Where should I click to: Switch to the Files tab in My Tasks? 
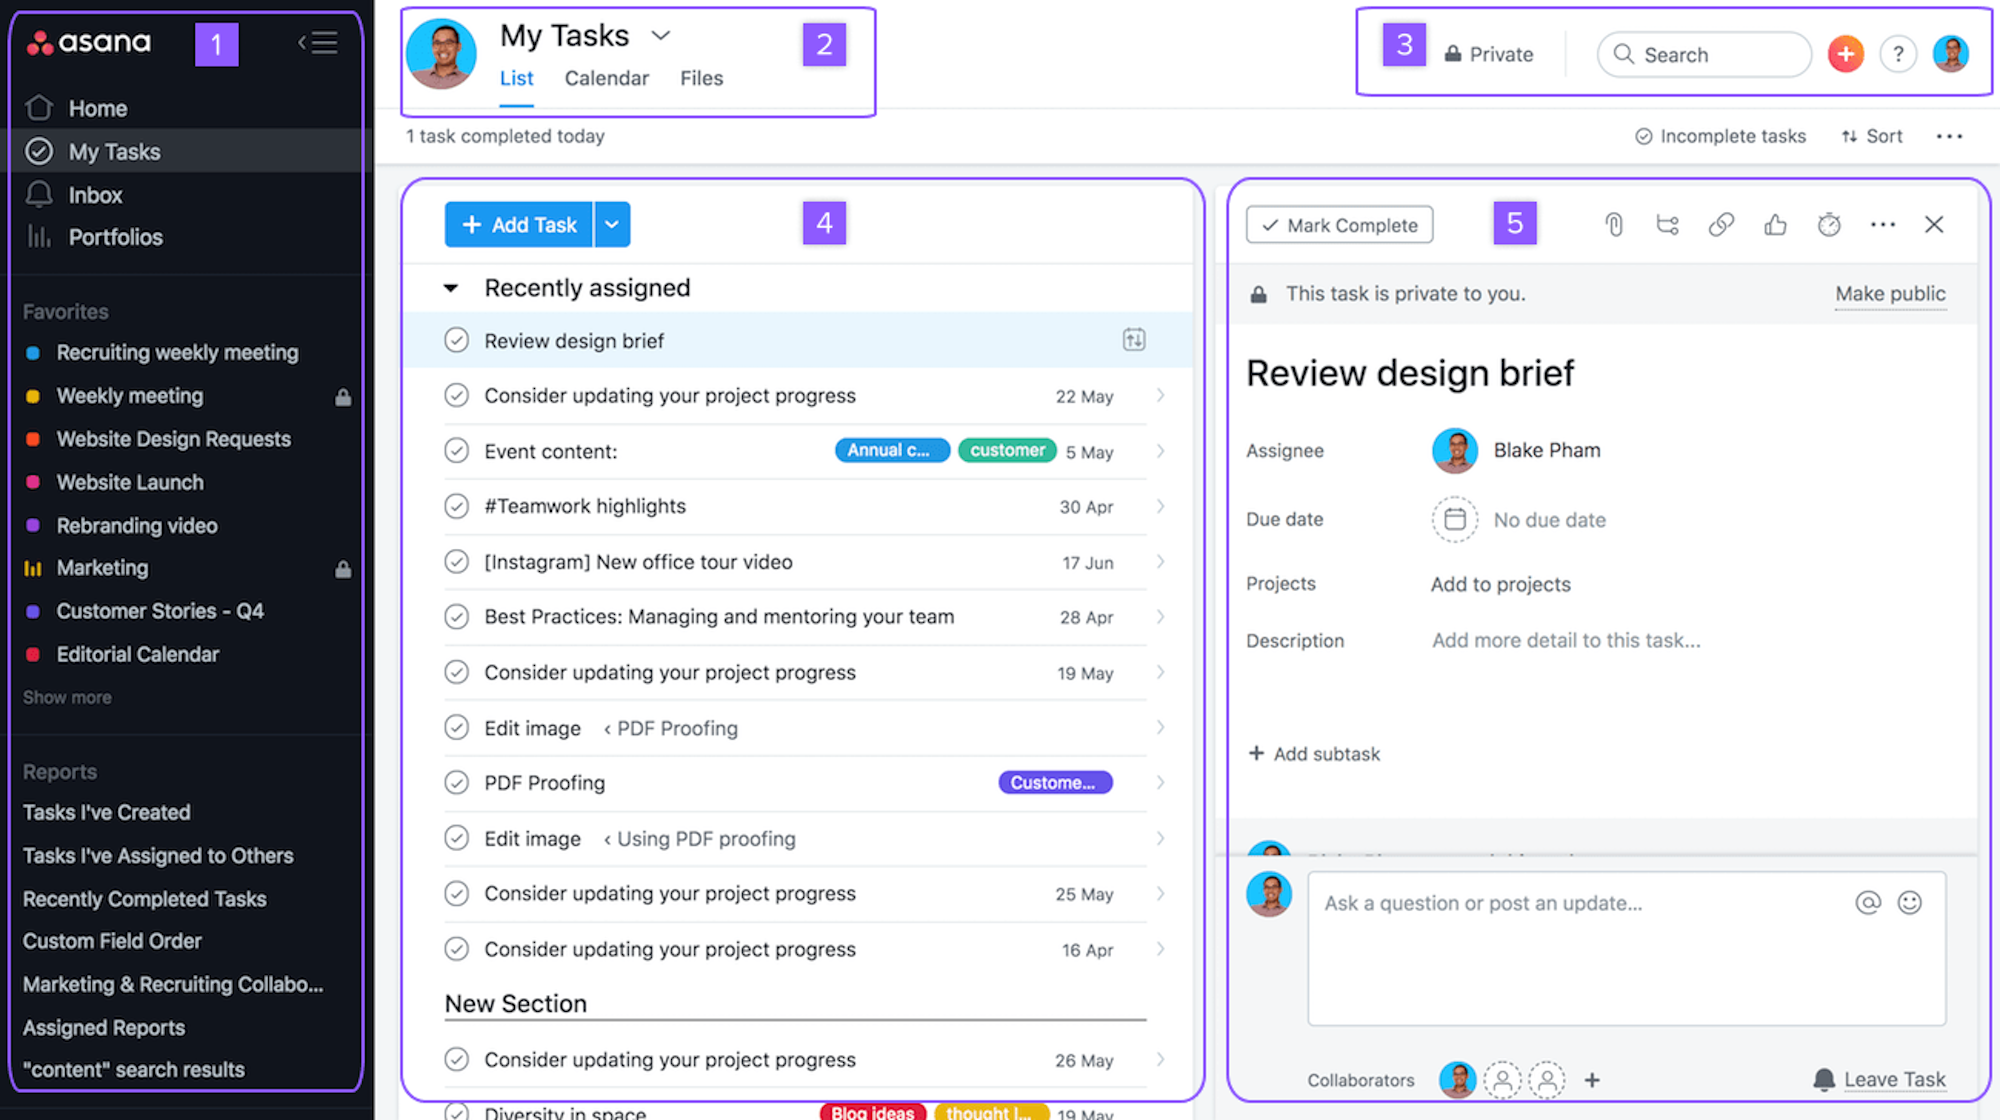point(702,77)
